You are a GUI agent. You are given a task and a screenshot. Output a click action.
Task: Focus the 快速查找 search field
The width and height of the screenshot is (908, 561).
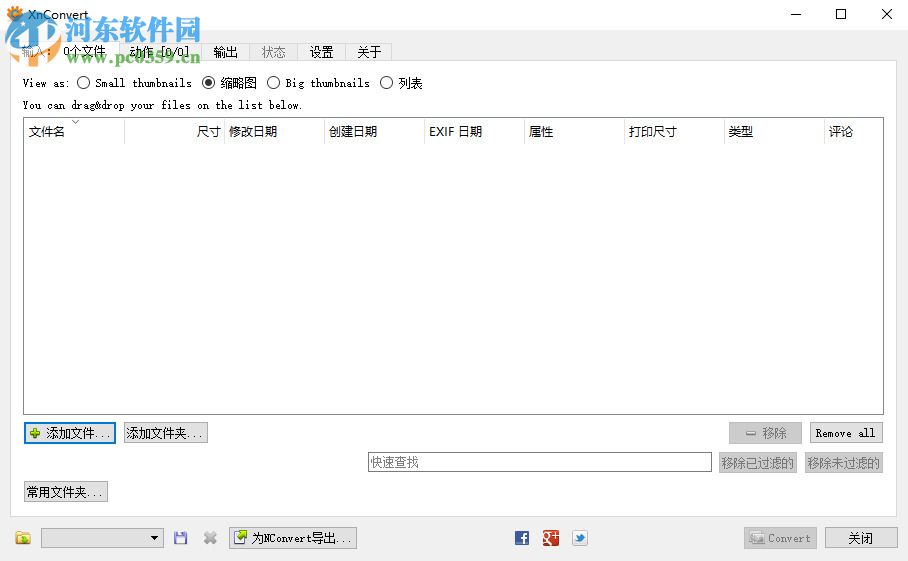[540, 462]
